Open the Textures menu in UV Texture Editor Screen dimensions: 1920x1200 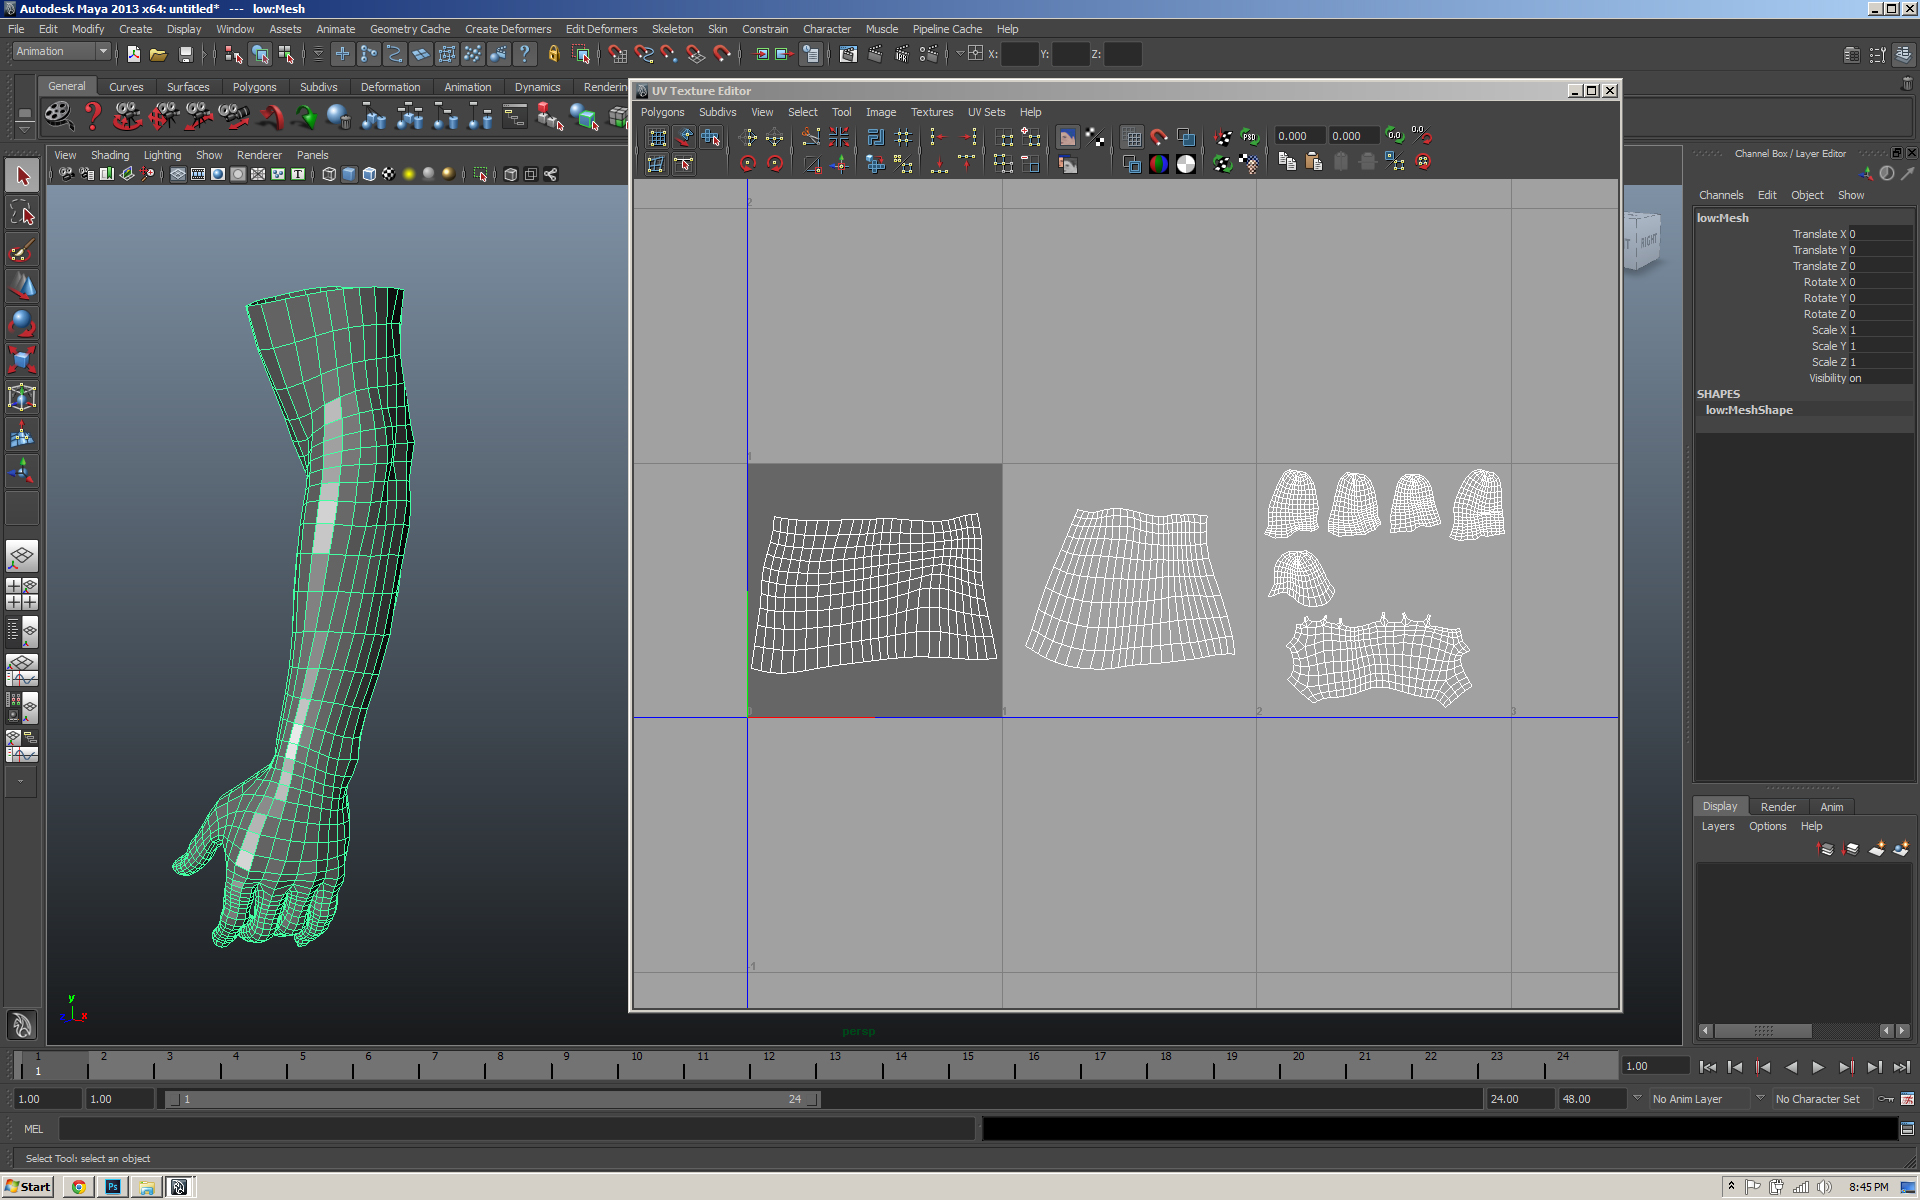click(931, 112)
